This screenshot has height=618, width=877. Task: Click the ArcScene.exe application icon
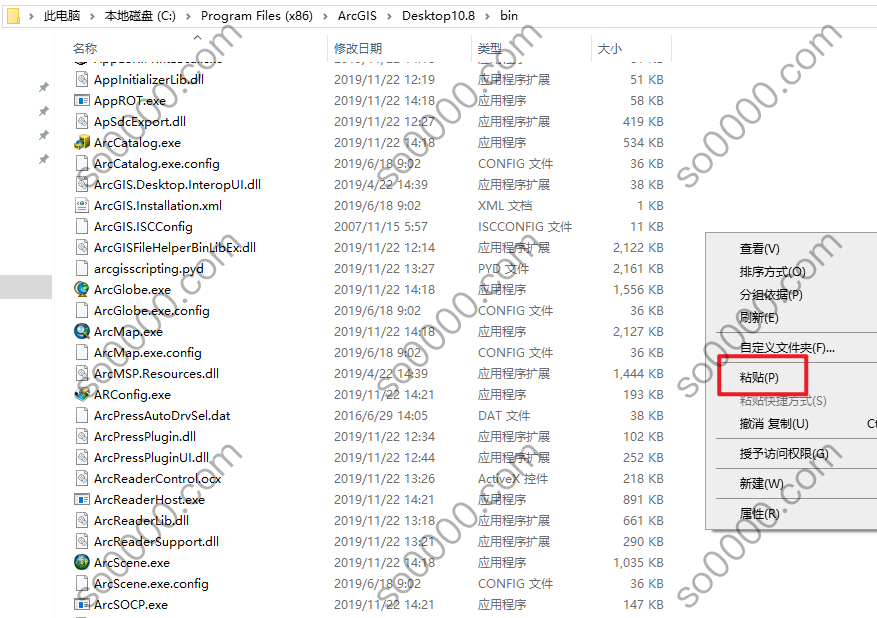(x=82, y=562)
